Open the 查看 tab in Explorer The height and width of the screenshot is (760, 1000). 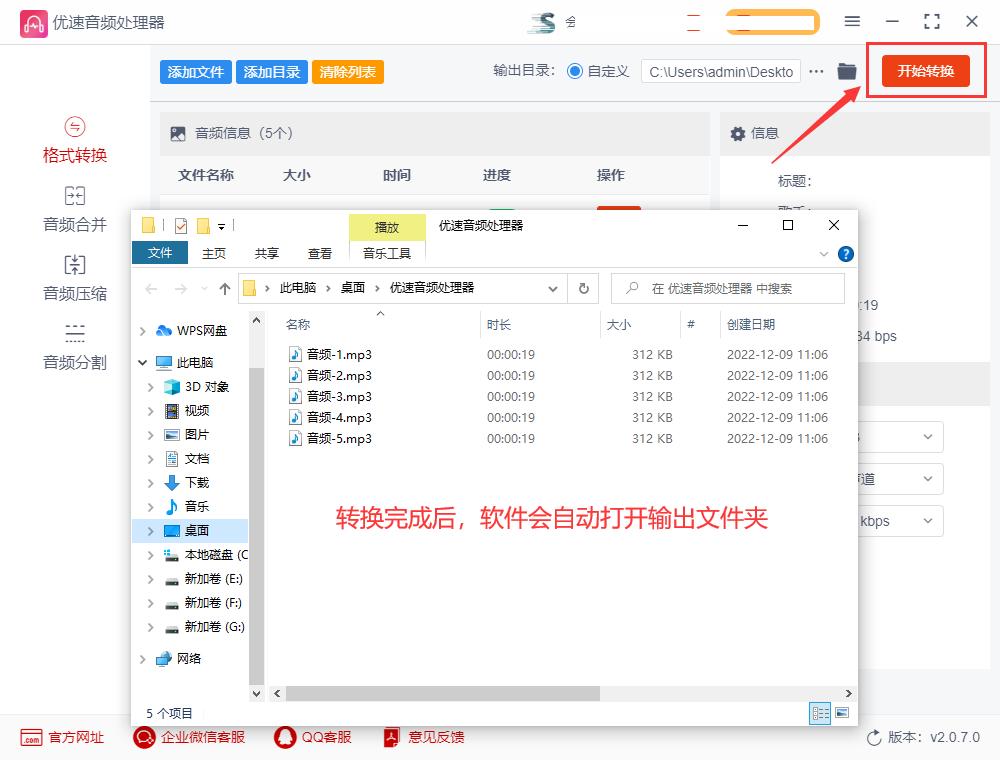319,253
